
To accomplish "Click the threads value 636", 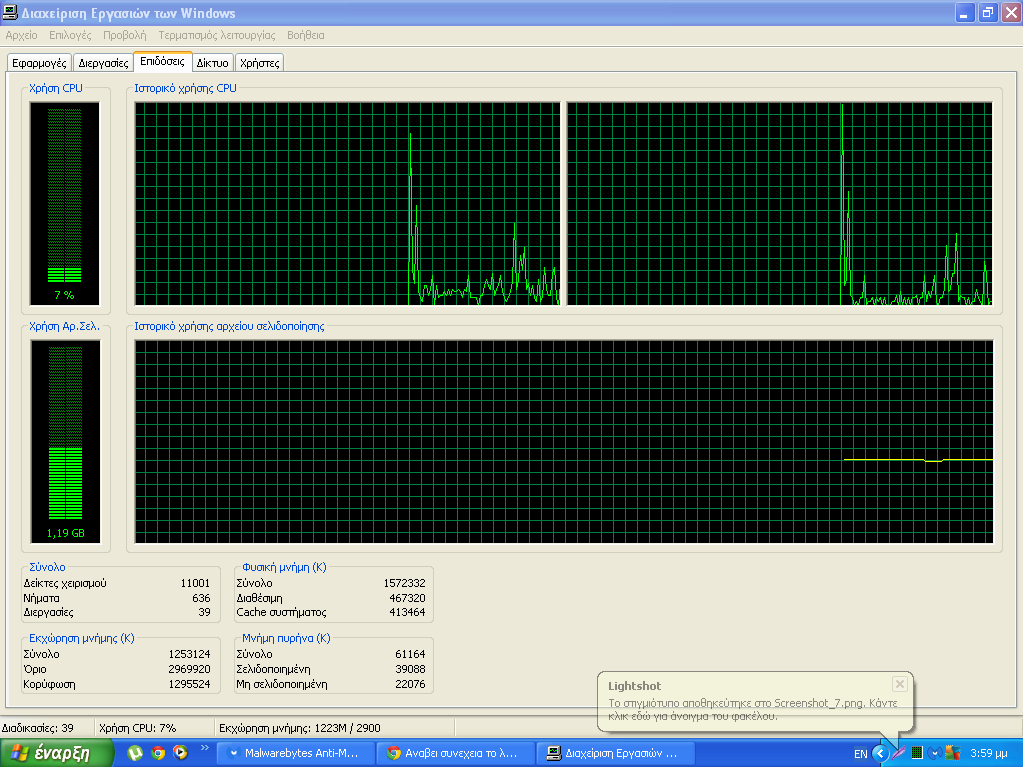I will click(201, 598).
